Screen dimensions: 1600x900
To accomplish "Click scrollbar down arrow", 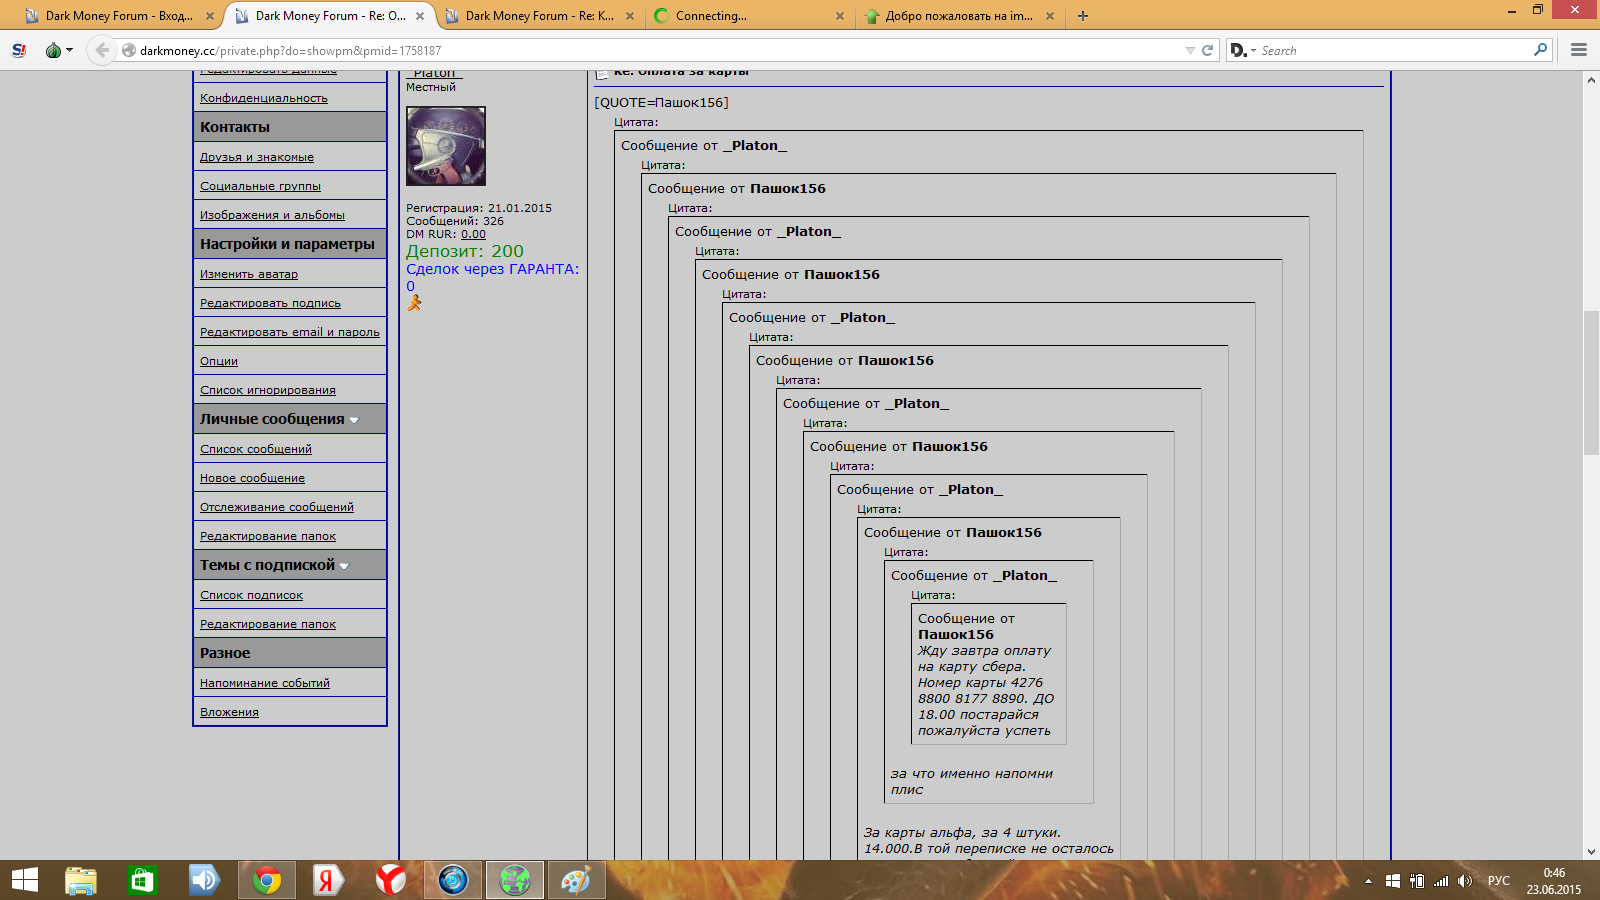I will (x=1591, y=852).
